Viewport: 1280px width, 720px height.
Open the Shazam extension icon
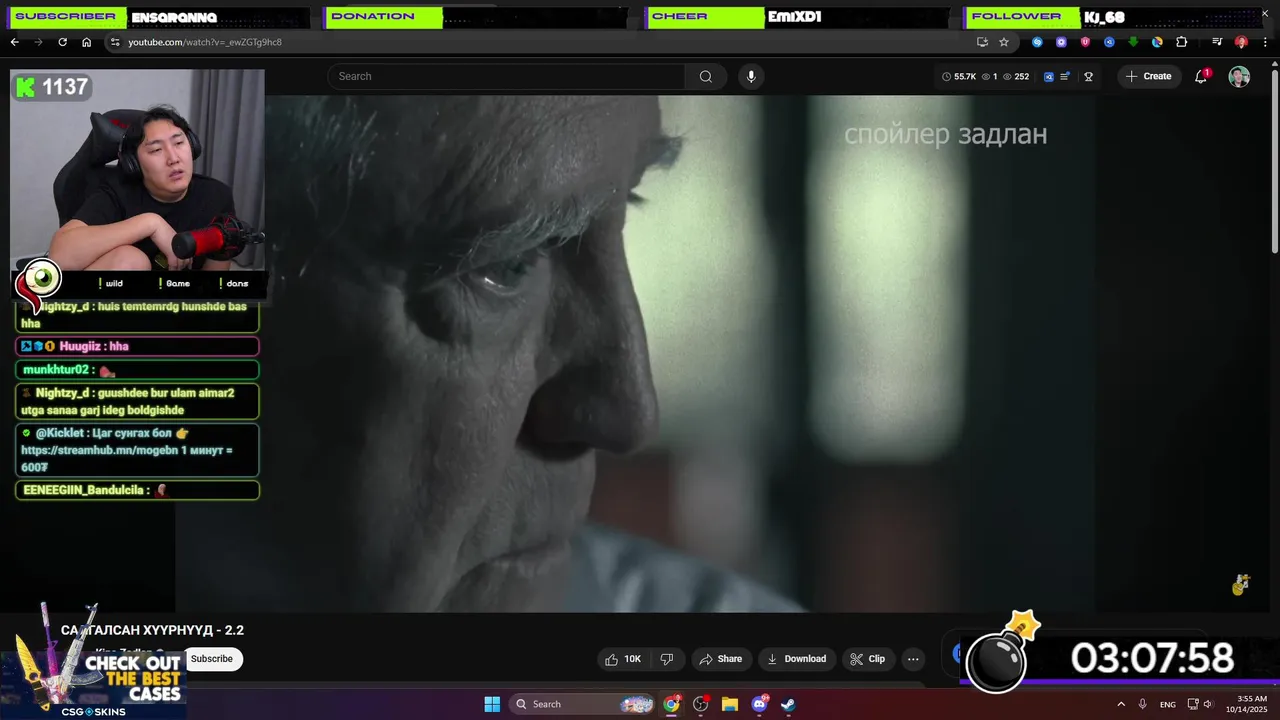coord(1037,42)
